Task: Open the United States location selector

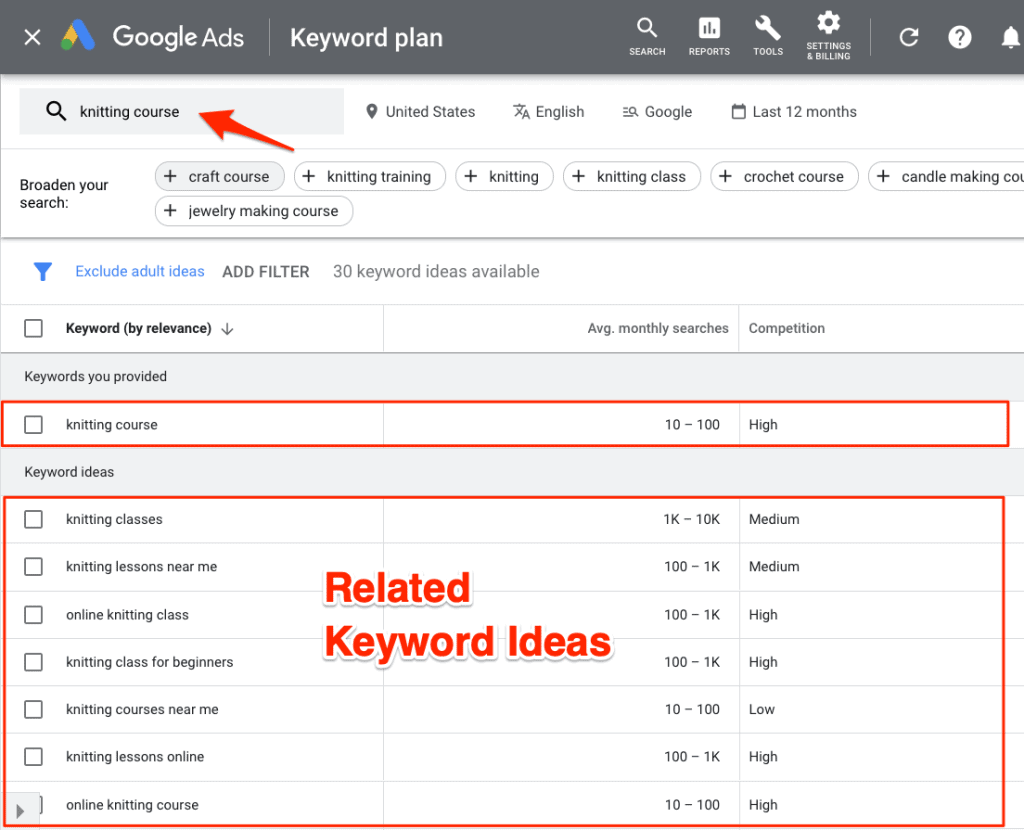Action: pos(420,112)
